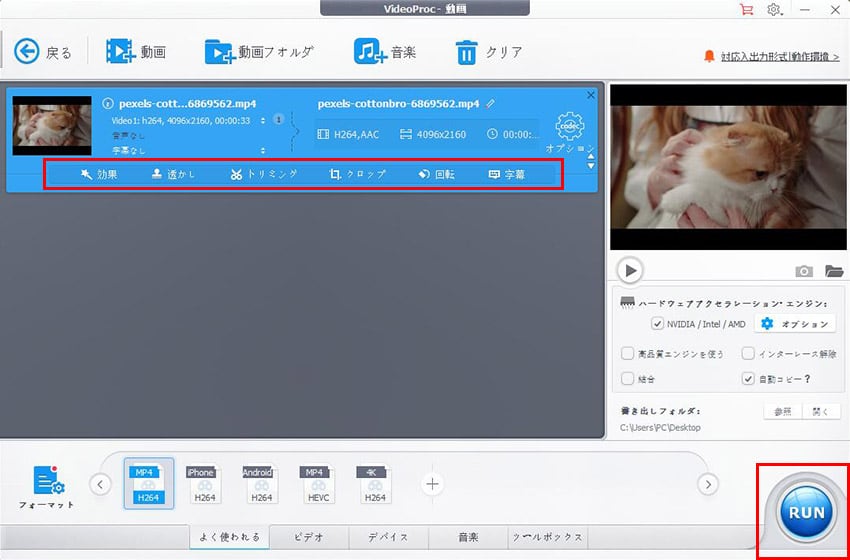Enable 高品質エンジンを使う checkbox
Viewport: 850px width, 560px height.
point(627,354)
